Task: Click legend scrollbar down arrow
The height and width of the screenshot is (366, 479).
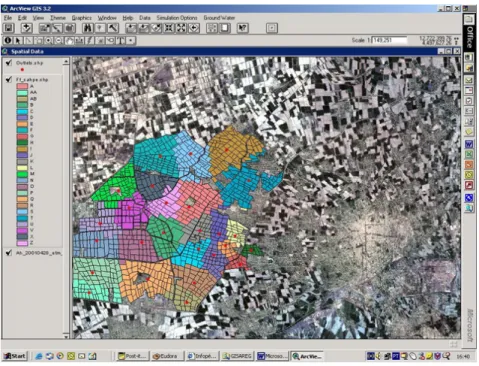Action: tap(66, 337)
